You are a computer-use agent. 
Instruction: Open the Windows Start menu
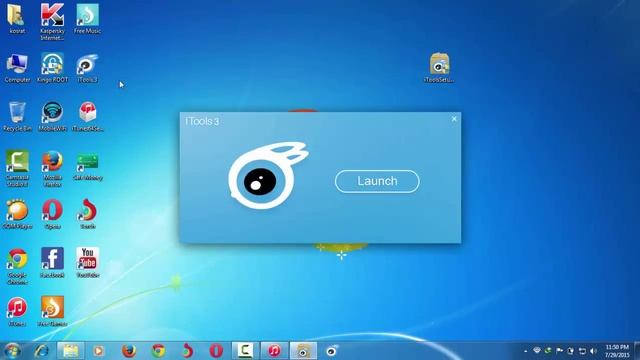12,351
